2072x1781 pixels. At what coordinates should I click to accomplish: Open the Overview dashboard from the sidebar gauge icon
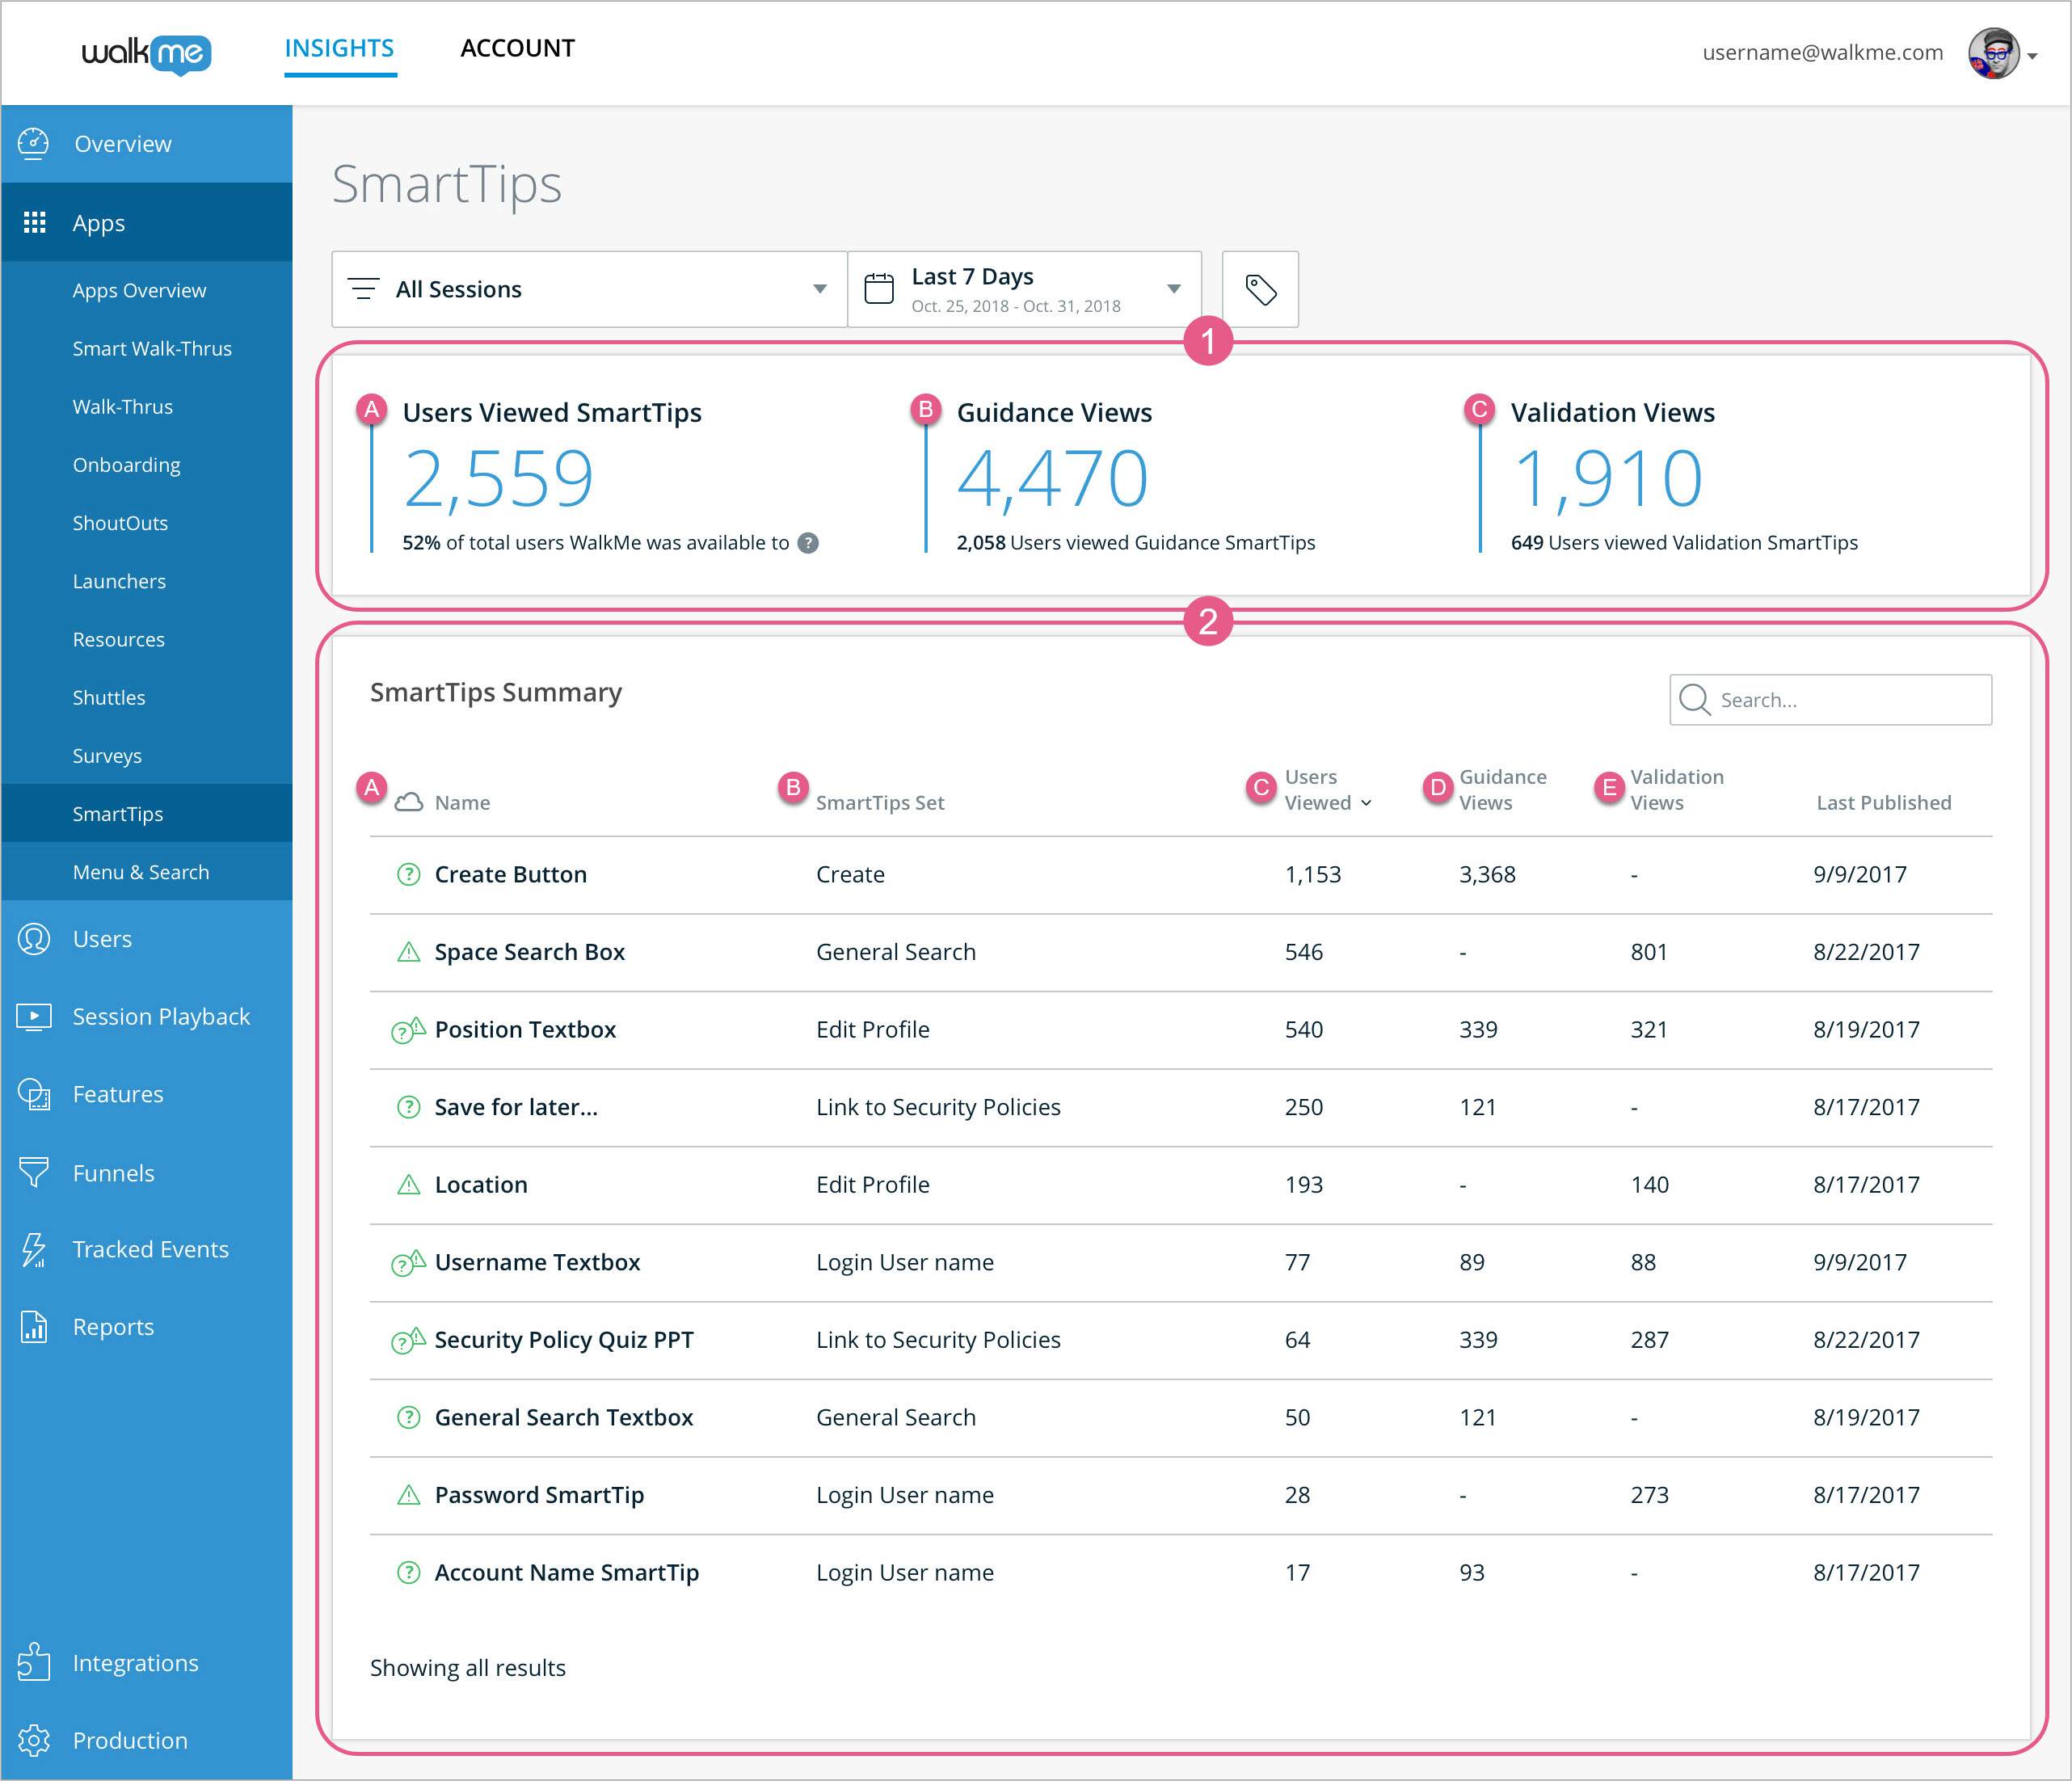click(35, 143)
